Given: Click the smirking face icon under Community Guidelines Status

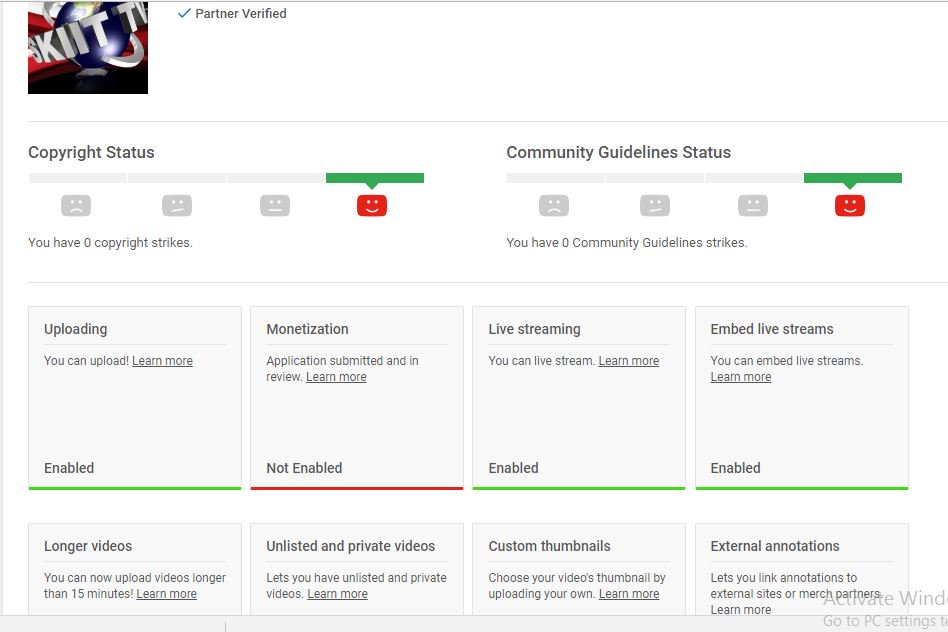Looking at the screenshot, I should coord(655,206).
